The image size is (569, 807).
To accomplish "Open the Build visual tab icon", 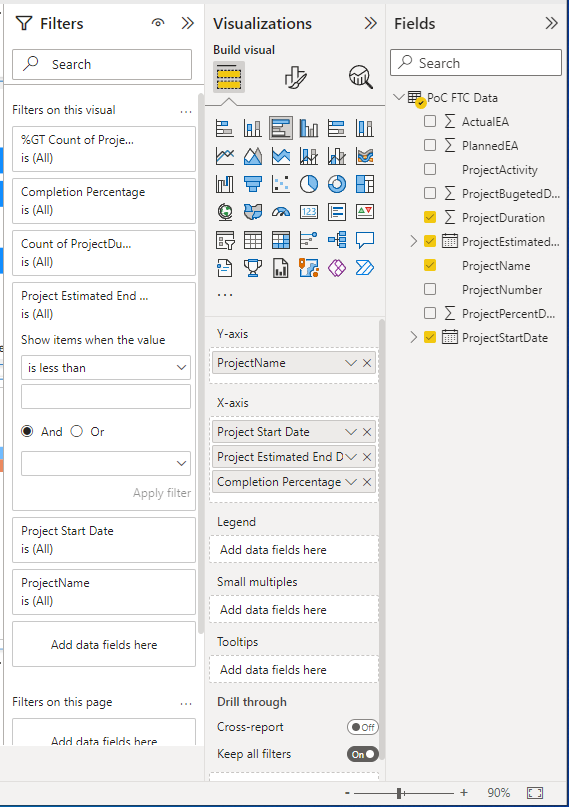I will [229, 77].
